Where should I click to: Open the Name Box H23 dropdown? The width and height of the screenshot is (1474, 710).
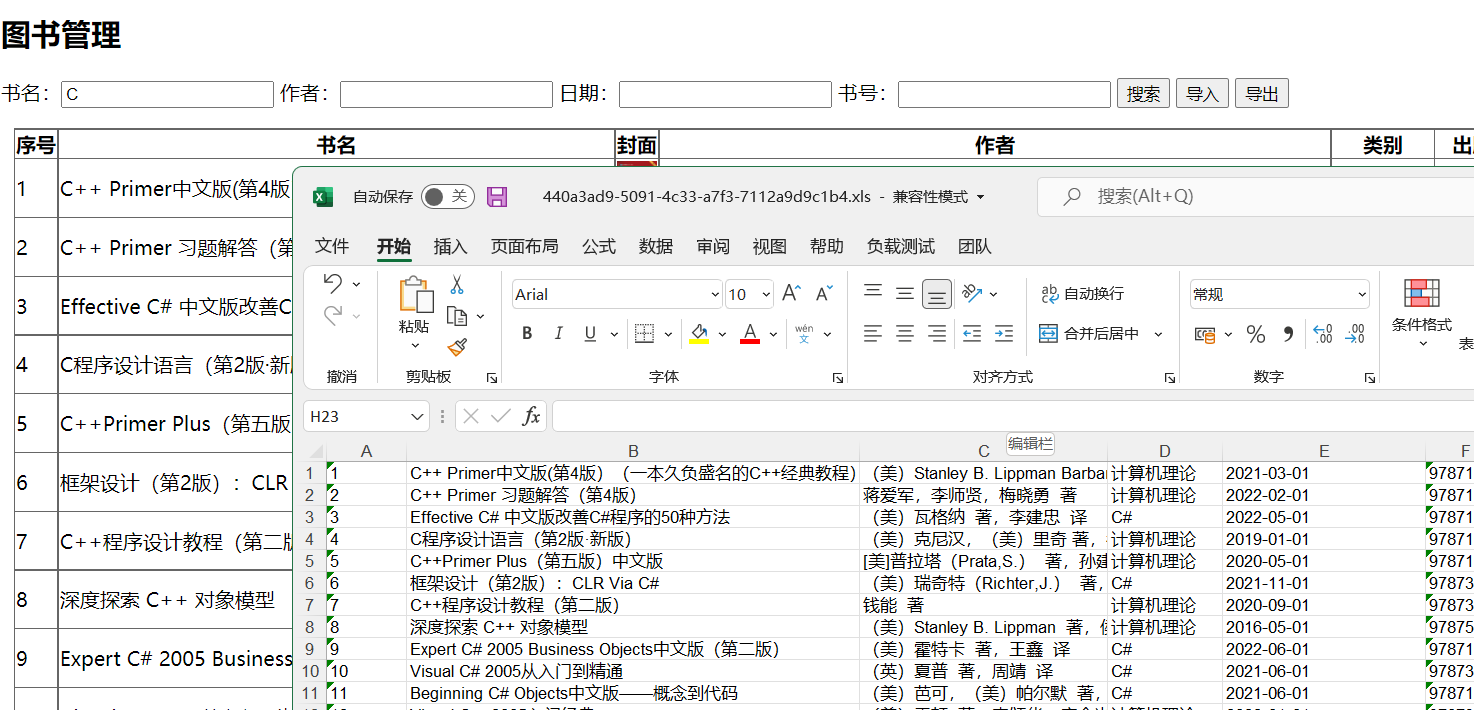417,416
